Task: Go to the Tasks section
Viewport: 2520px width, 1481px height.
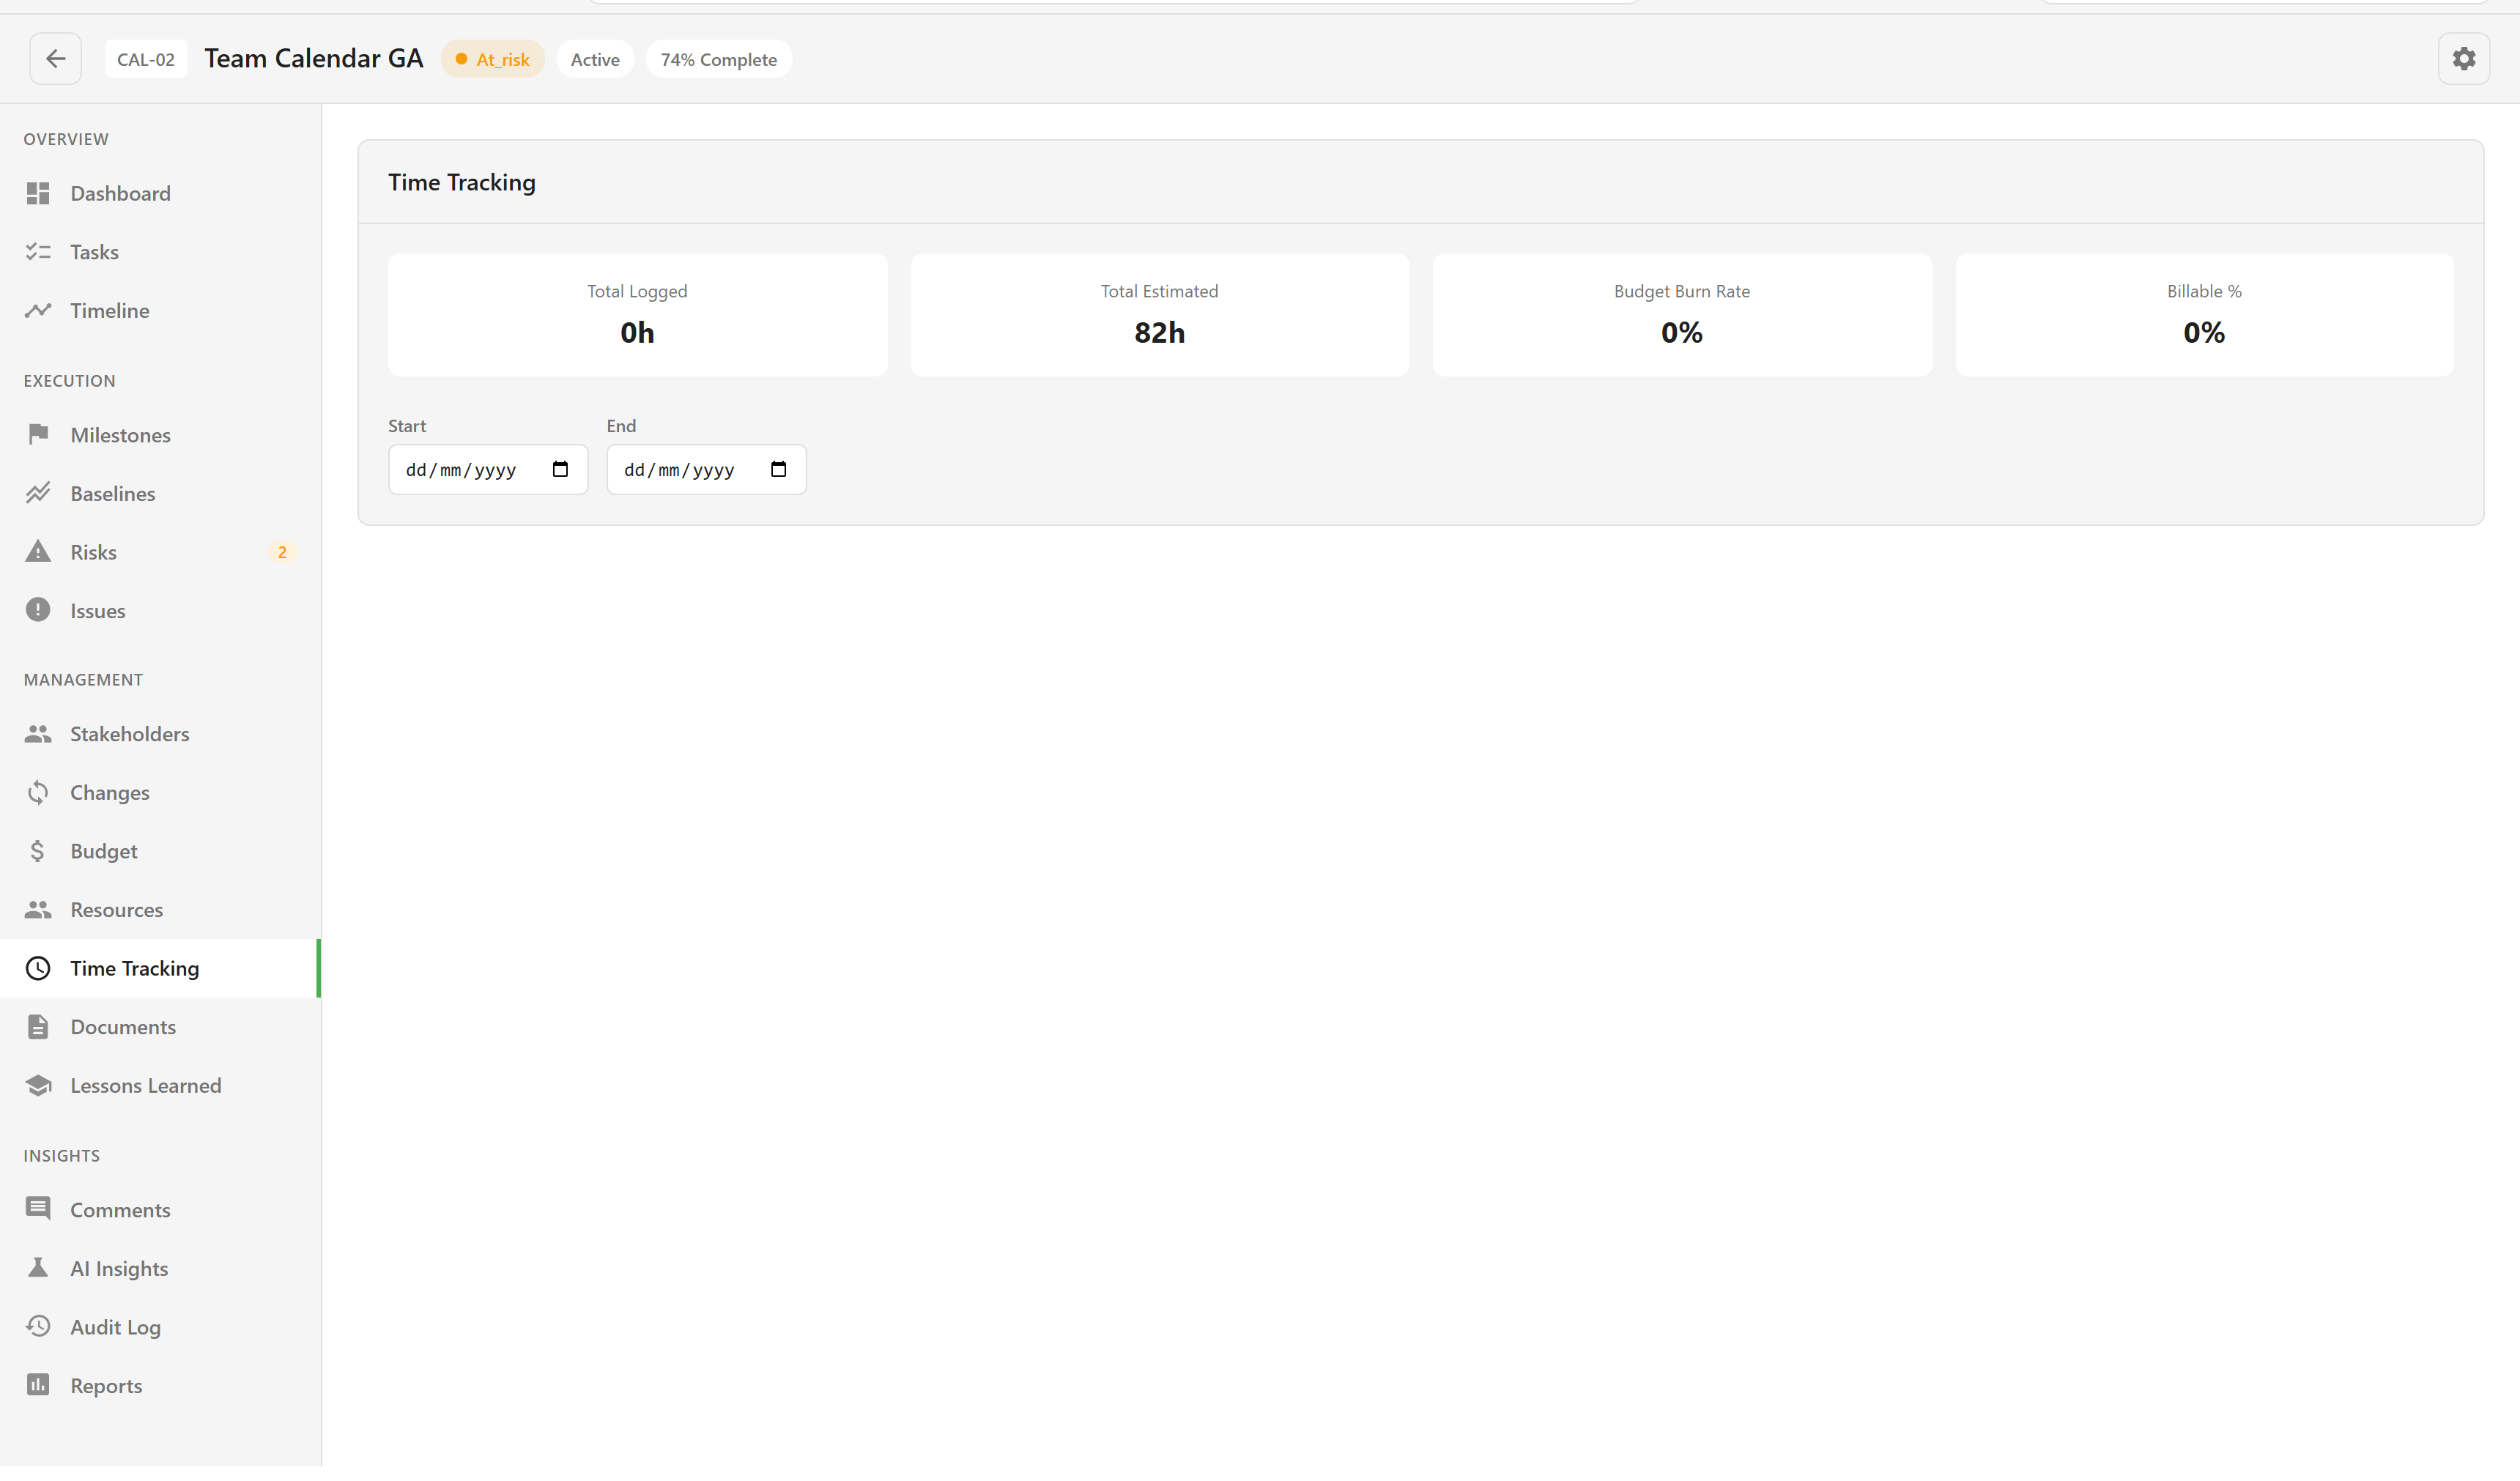Action: click(160, 252)
